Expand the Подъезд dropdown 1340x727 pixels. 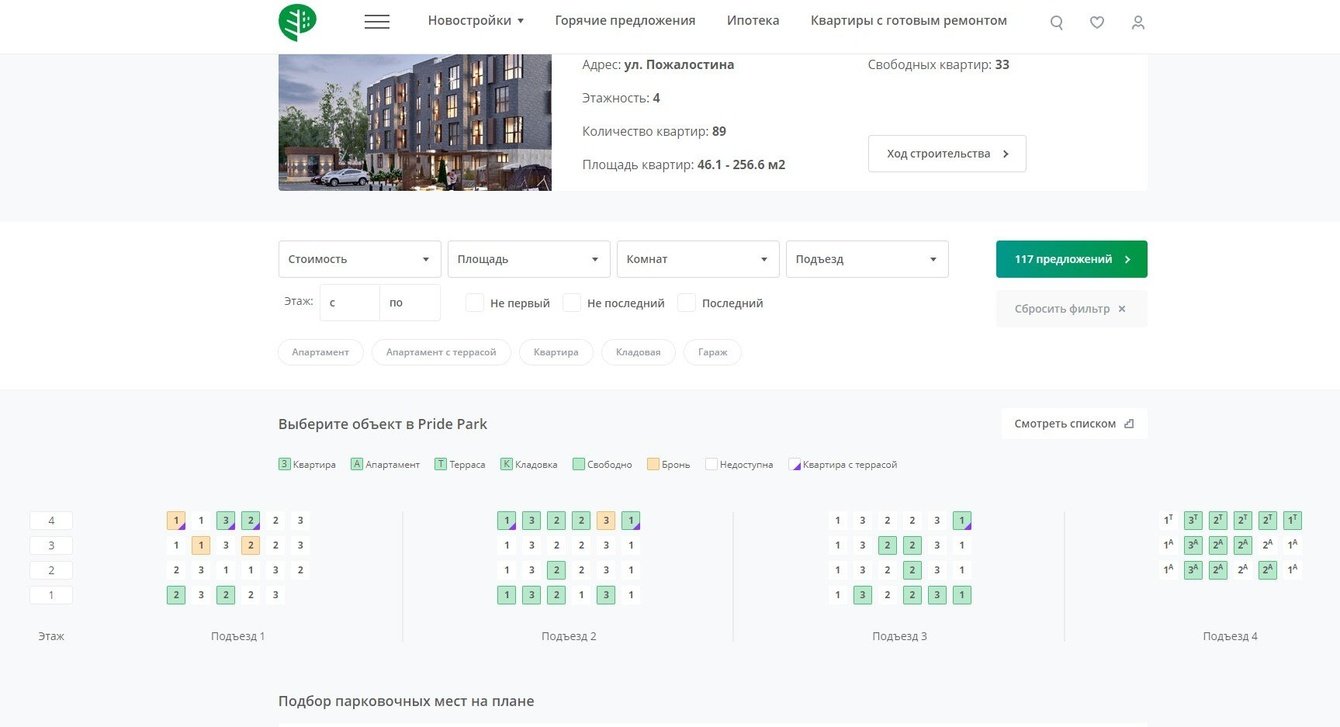[x=867, y=259]
